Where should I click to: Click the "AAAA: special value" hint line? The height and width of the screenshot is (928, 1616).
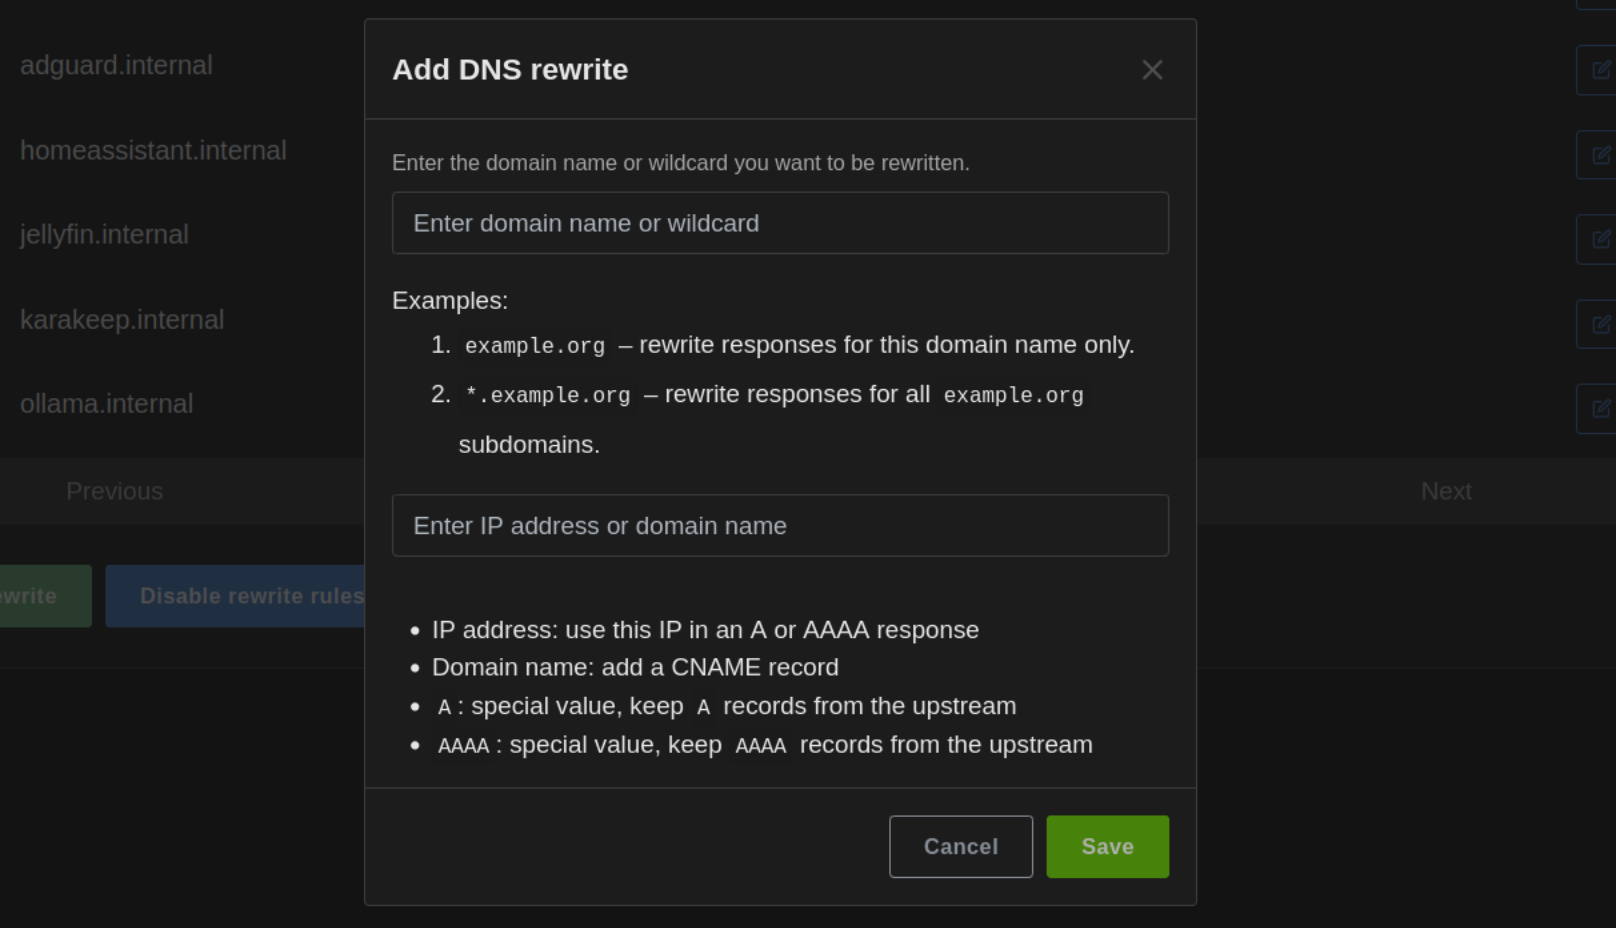point(765,745)
